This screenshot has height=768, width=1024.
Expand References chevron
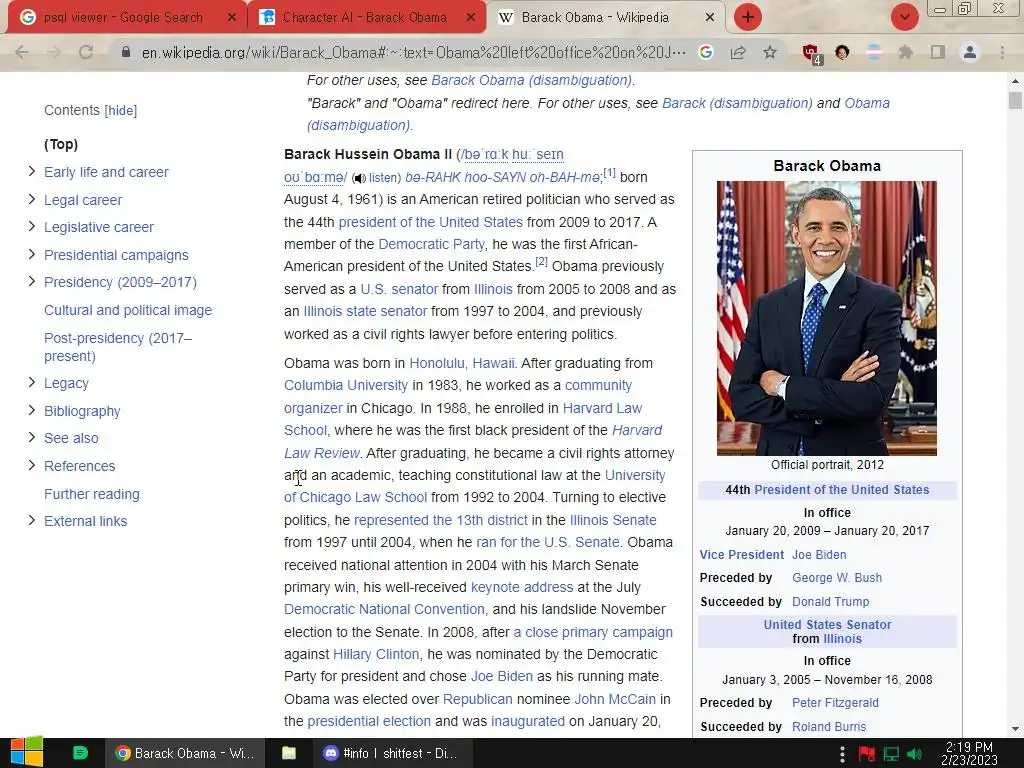tap(31, 465)
